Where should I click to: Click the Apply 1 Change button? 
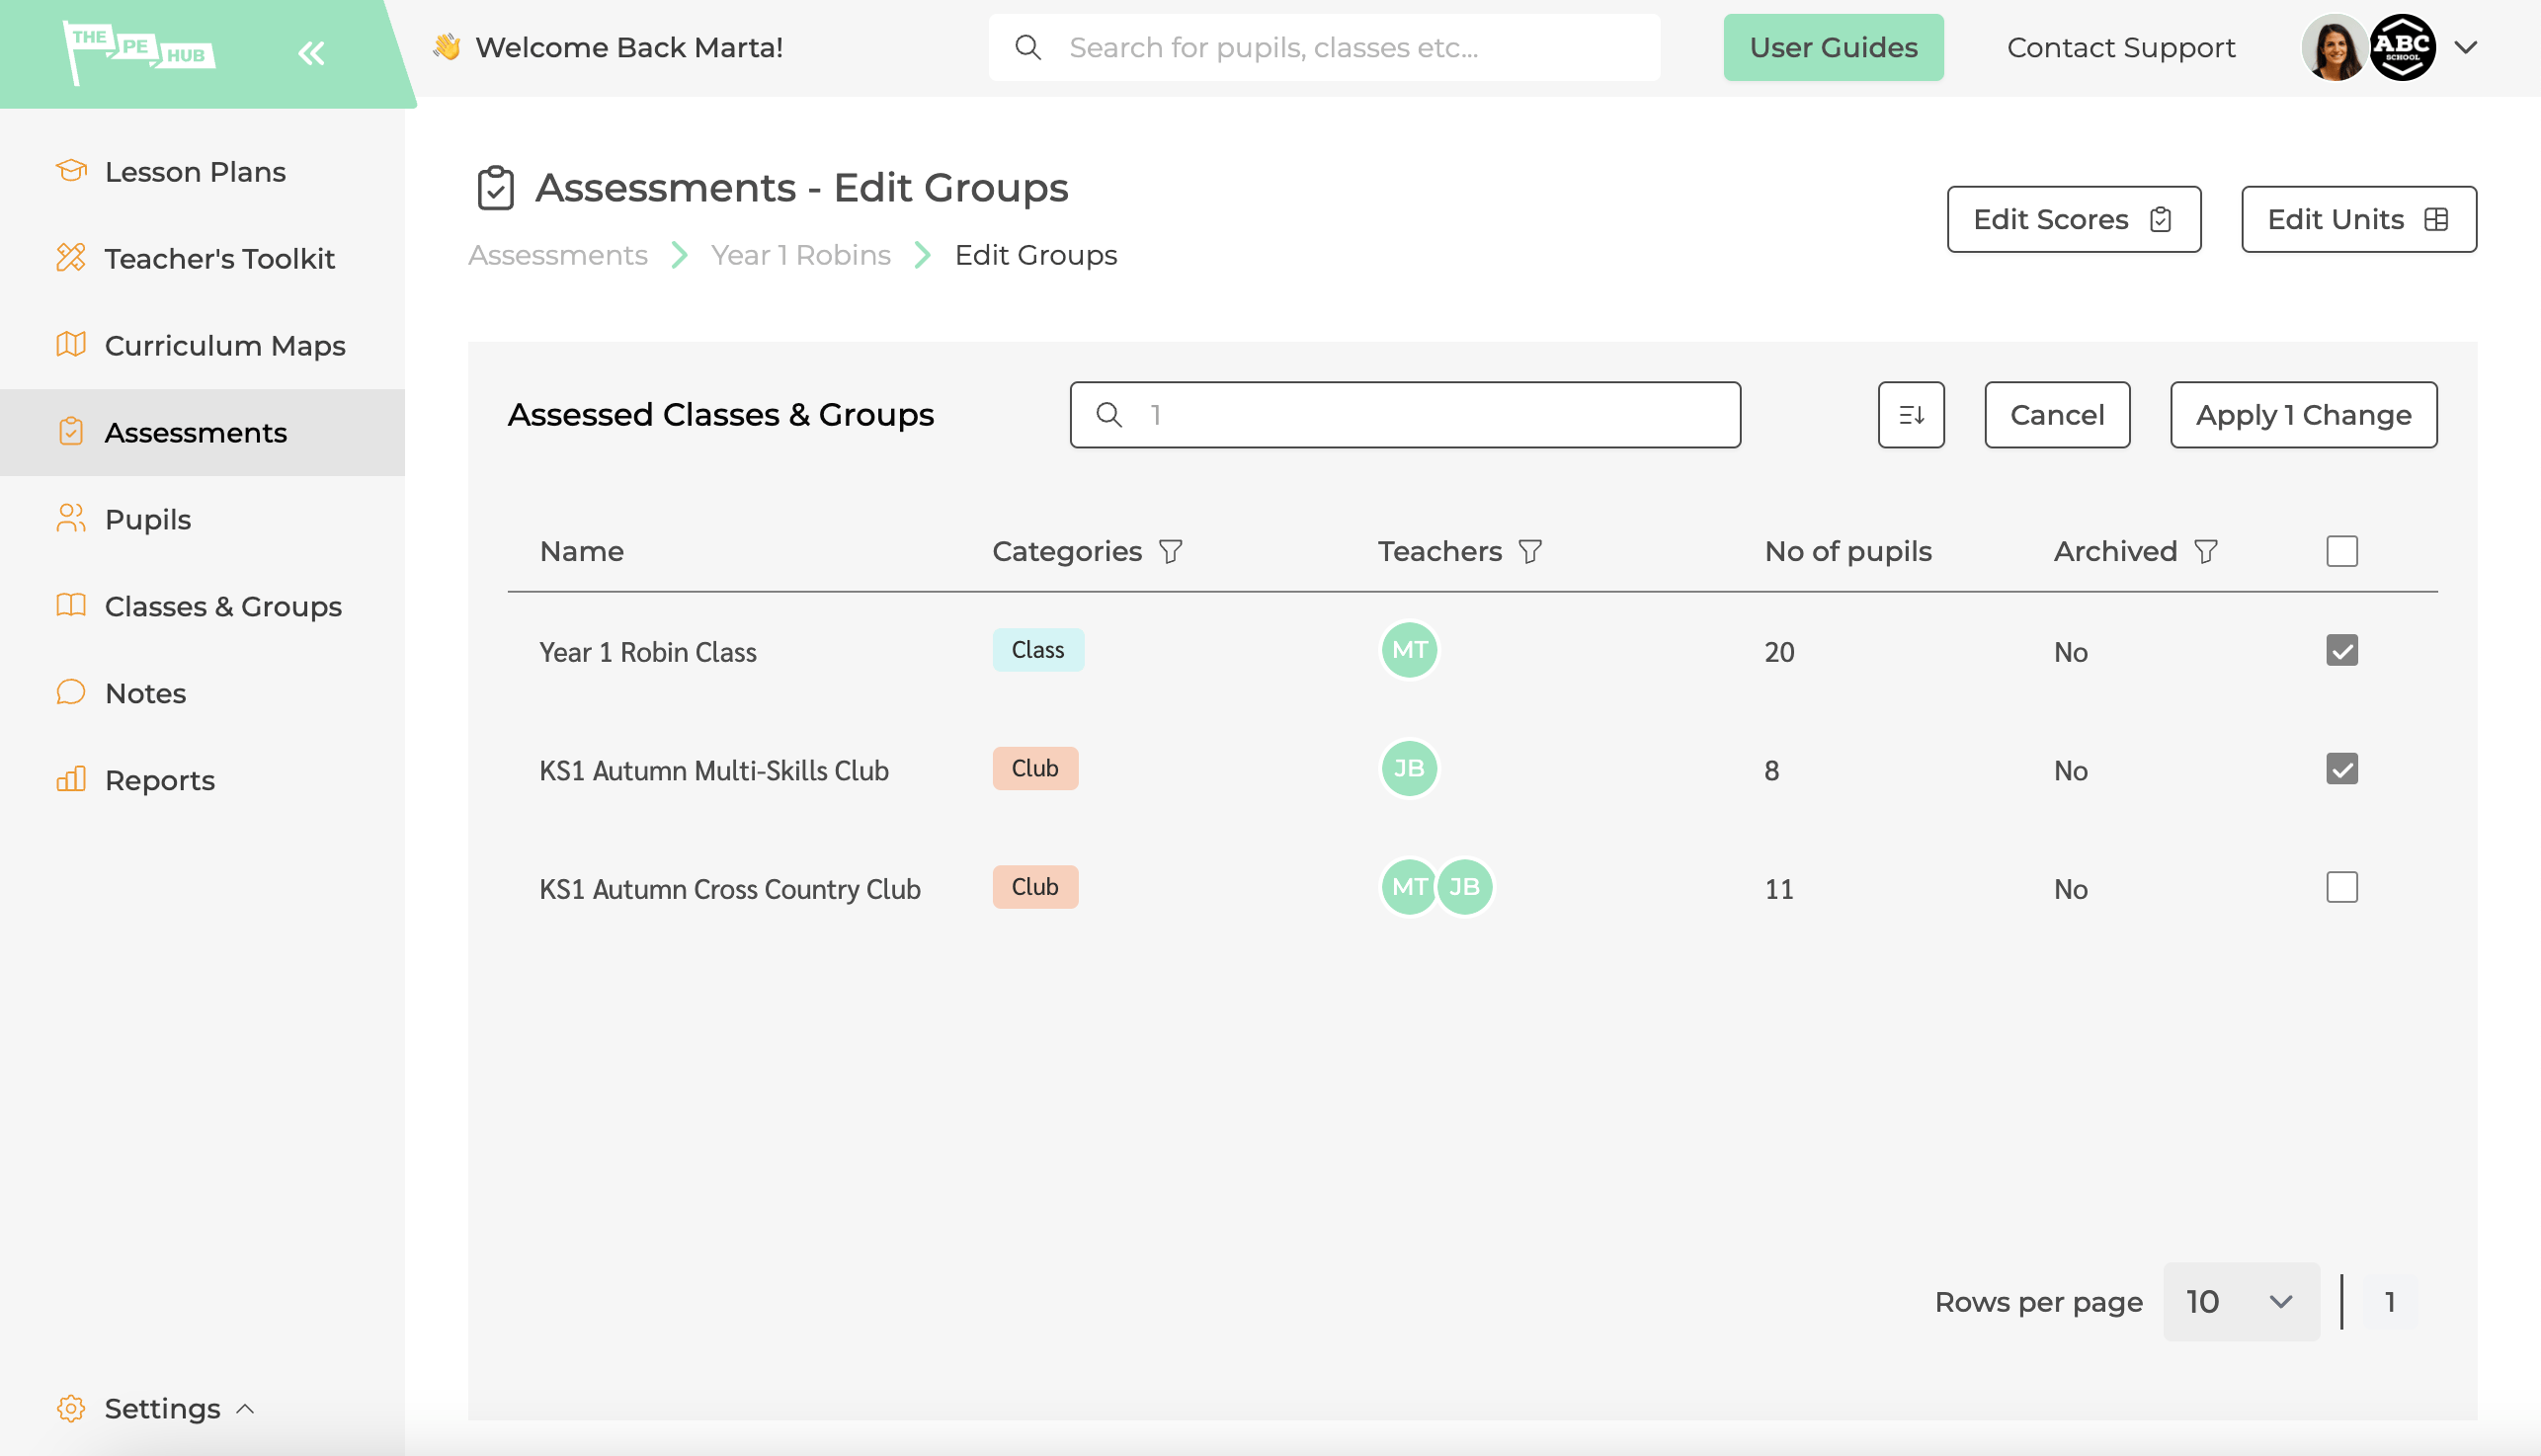tap(2304, 414)
